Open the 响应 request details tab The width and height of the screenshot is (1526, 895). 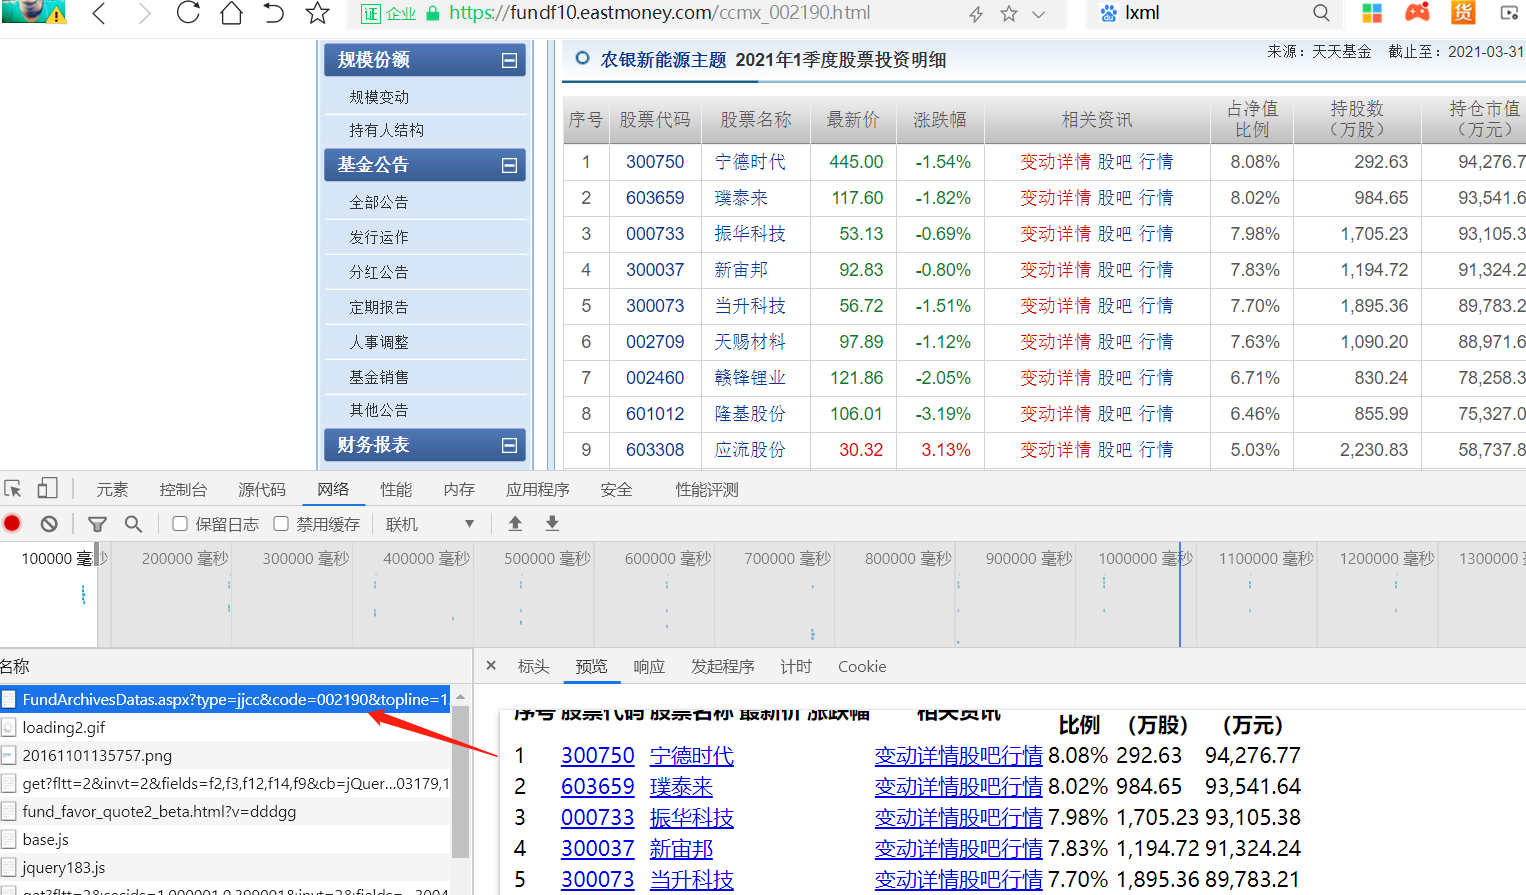click(649, 666)
